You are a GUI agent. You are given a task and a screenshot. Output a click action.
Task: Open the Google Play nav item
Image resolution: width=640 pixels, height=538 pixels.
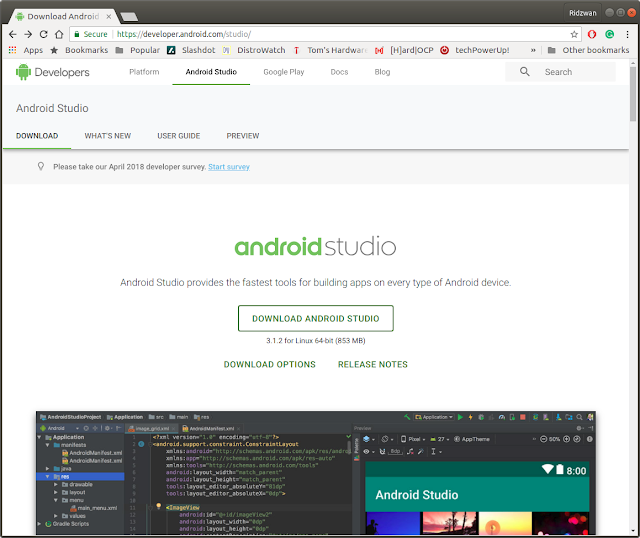pos(284,72)
